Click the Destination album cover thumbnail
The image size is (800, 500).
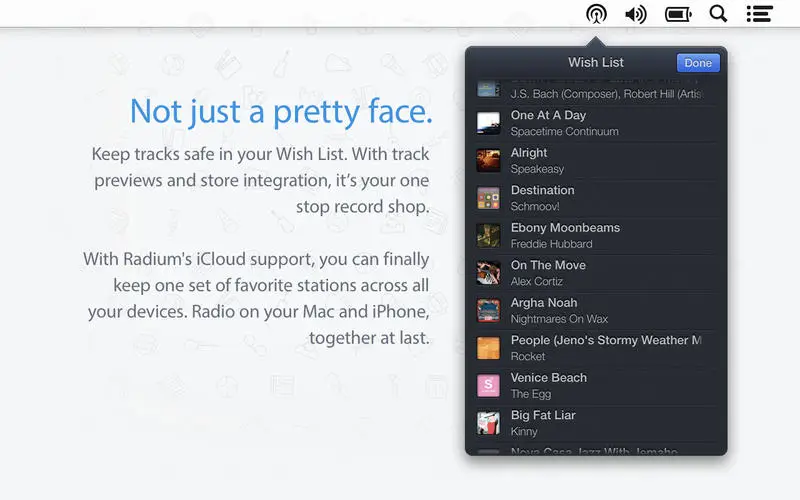(x=488, y=198)
